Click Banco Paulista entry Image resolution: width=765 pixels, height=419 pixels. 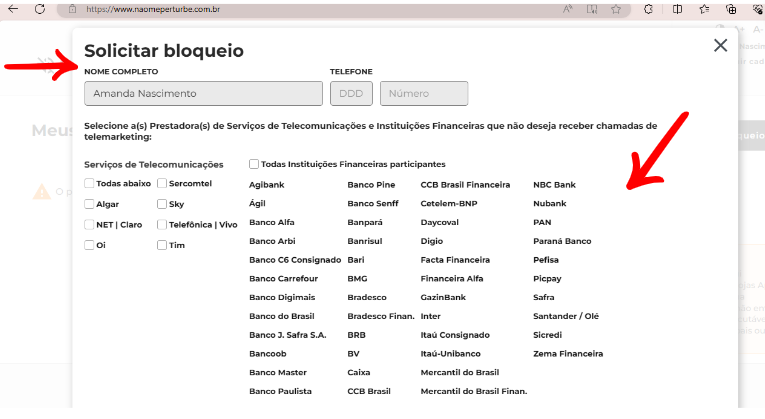click(280, 391)
